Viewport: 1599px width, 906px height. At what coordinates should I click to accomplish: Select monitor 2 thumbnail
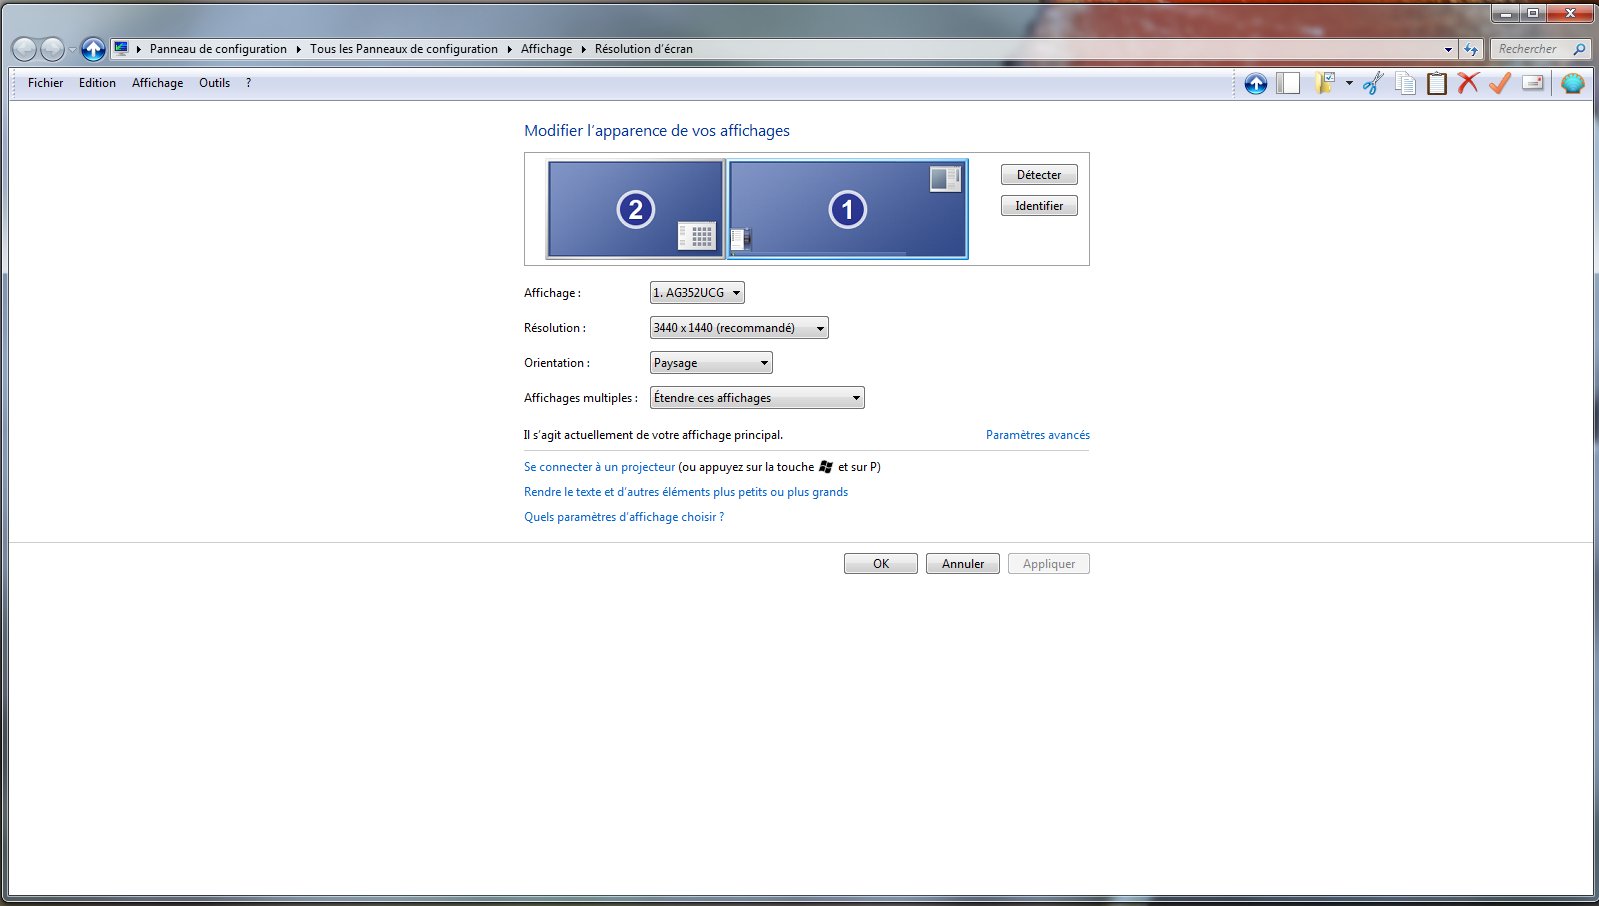635,209
